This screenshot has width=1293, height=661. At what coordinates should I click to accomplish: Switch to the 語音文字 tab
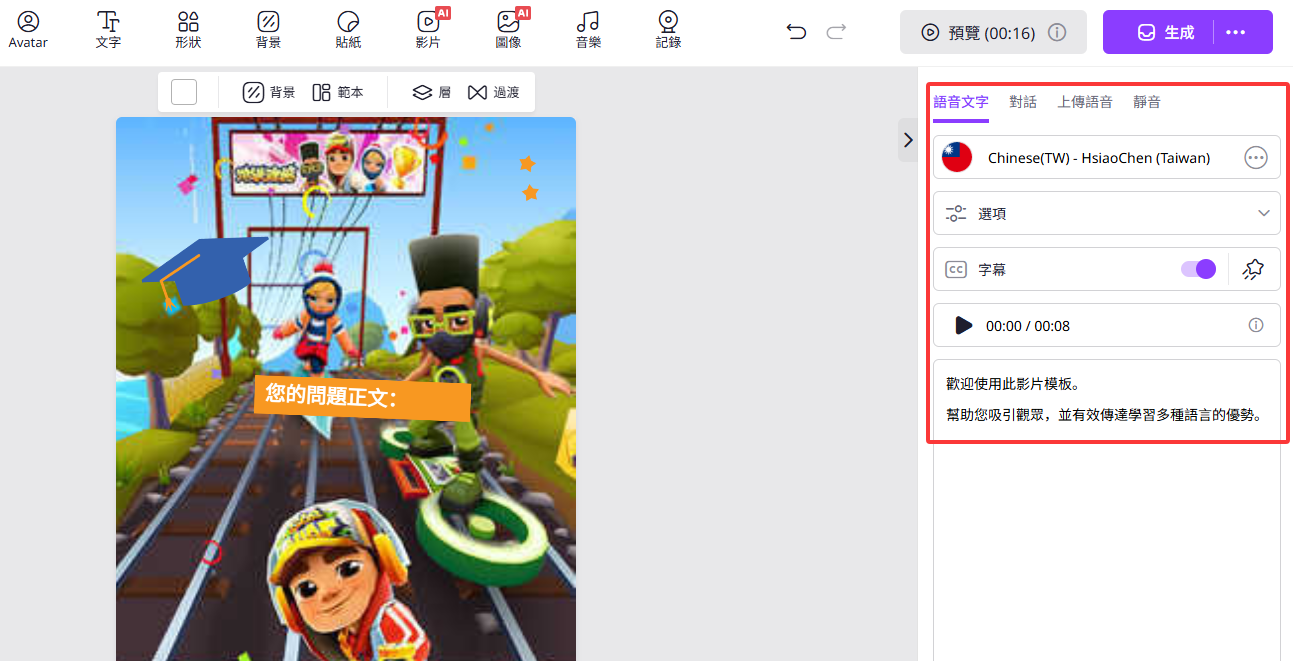[961, 102]
